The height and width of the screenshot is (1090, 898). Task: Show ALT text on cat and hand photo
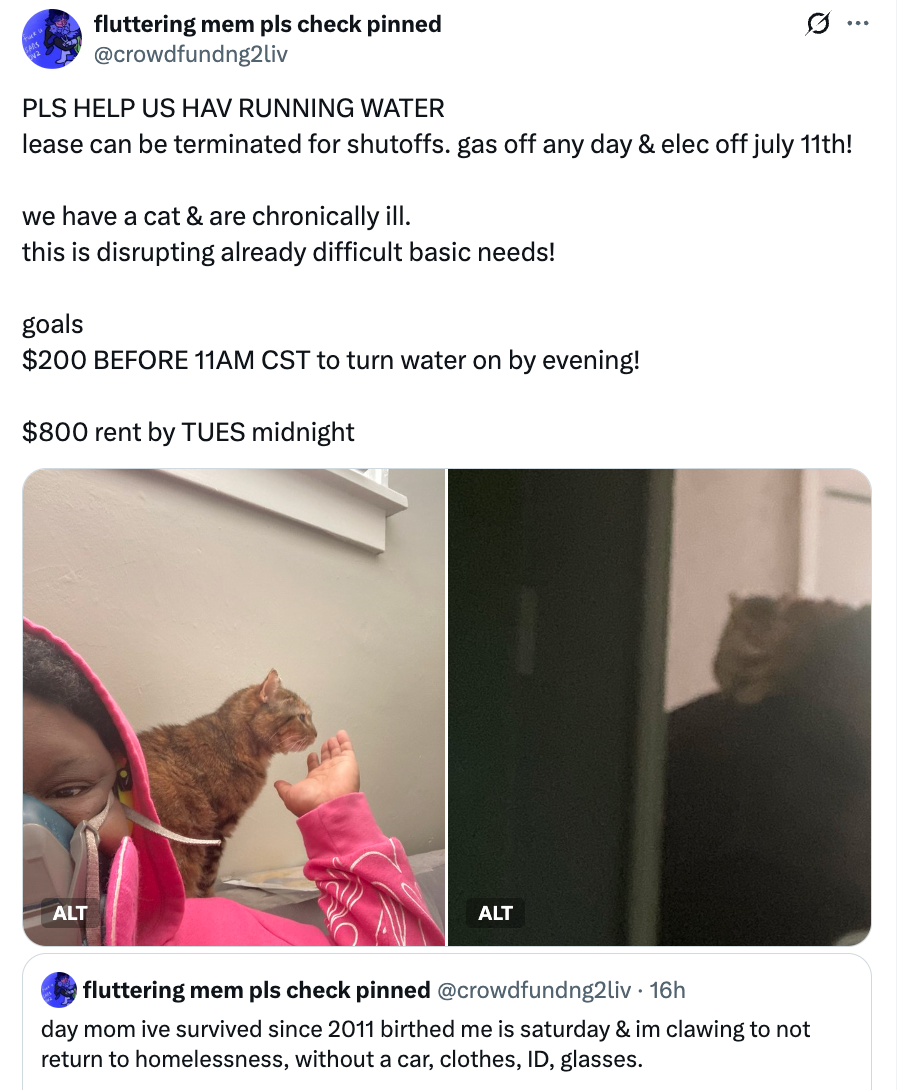click(70, 912)
